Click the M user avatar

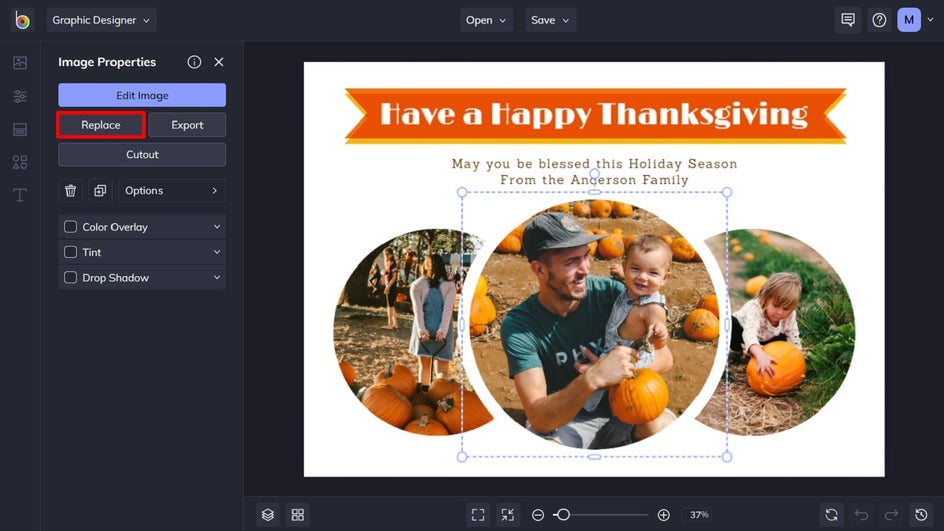click(909, 20)
